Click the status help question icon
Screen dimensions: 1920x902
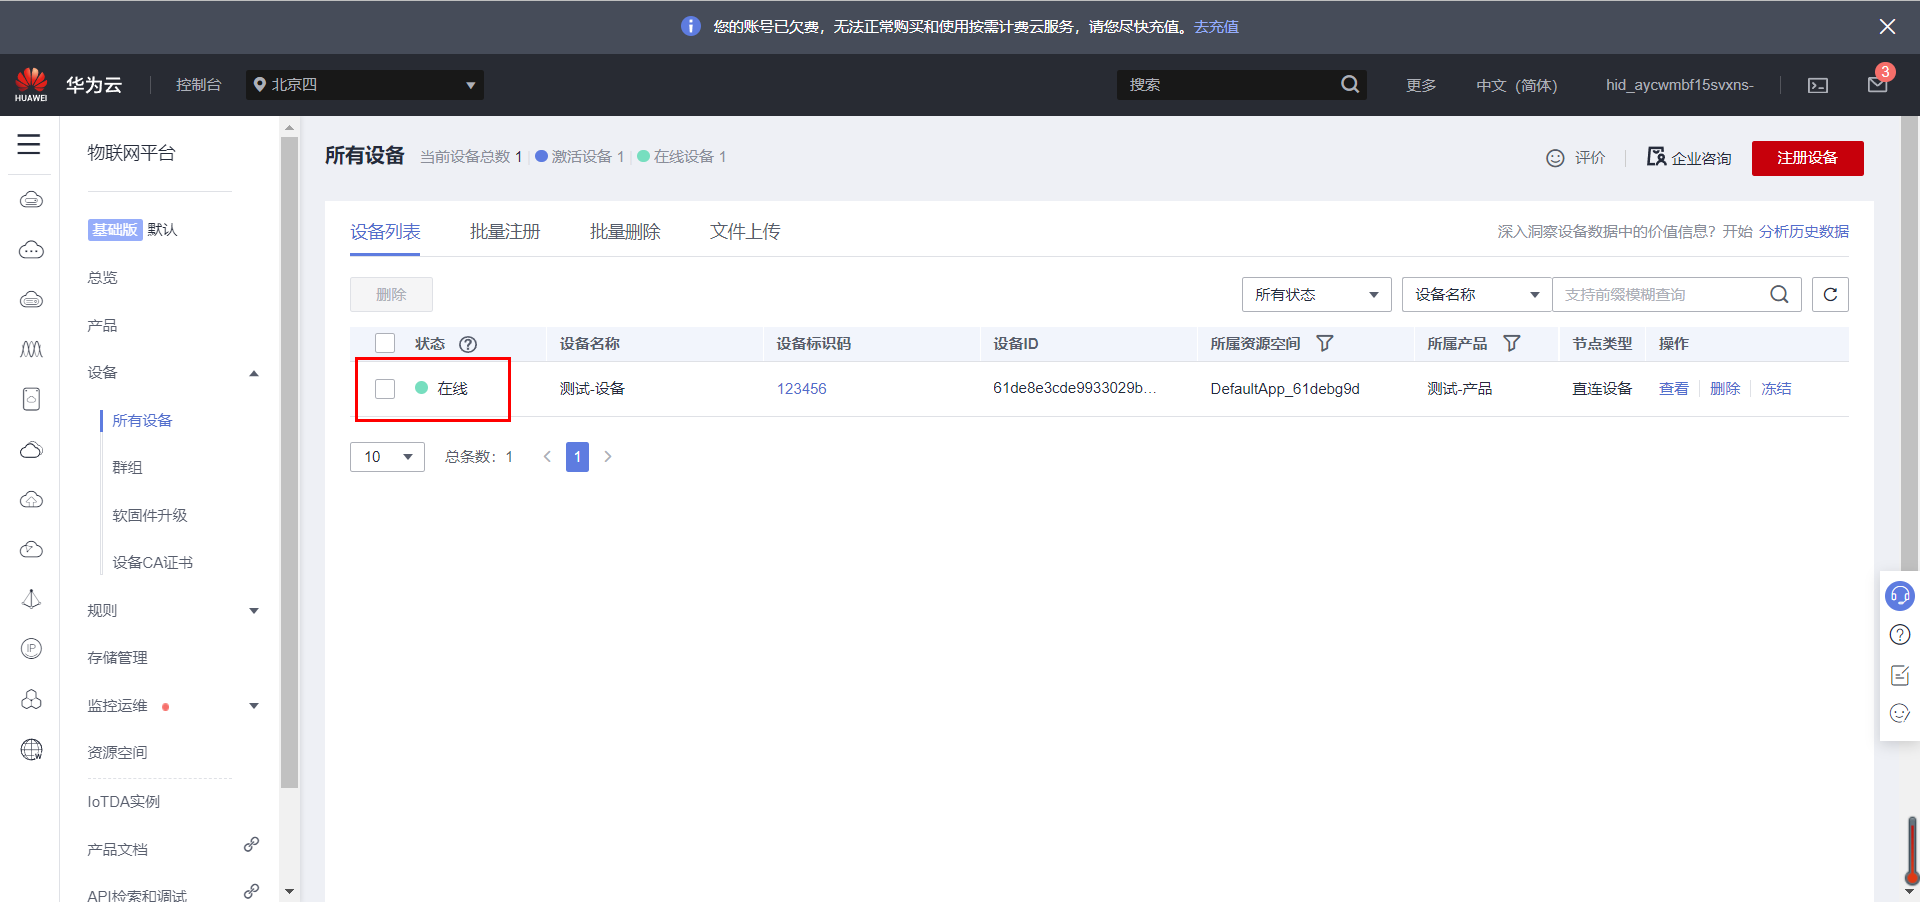click(x=468, y=344)
